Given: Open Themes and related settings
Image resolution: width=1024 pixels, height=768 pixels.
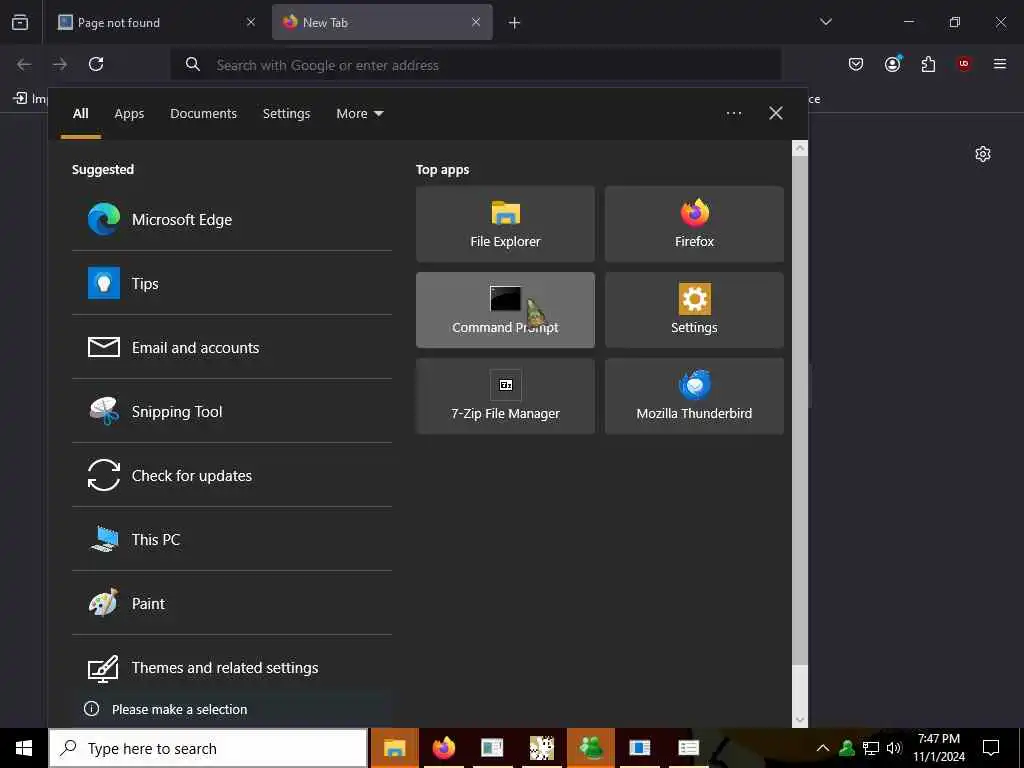Looking at the screenshot, I should click(x=232, y=667).
